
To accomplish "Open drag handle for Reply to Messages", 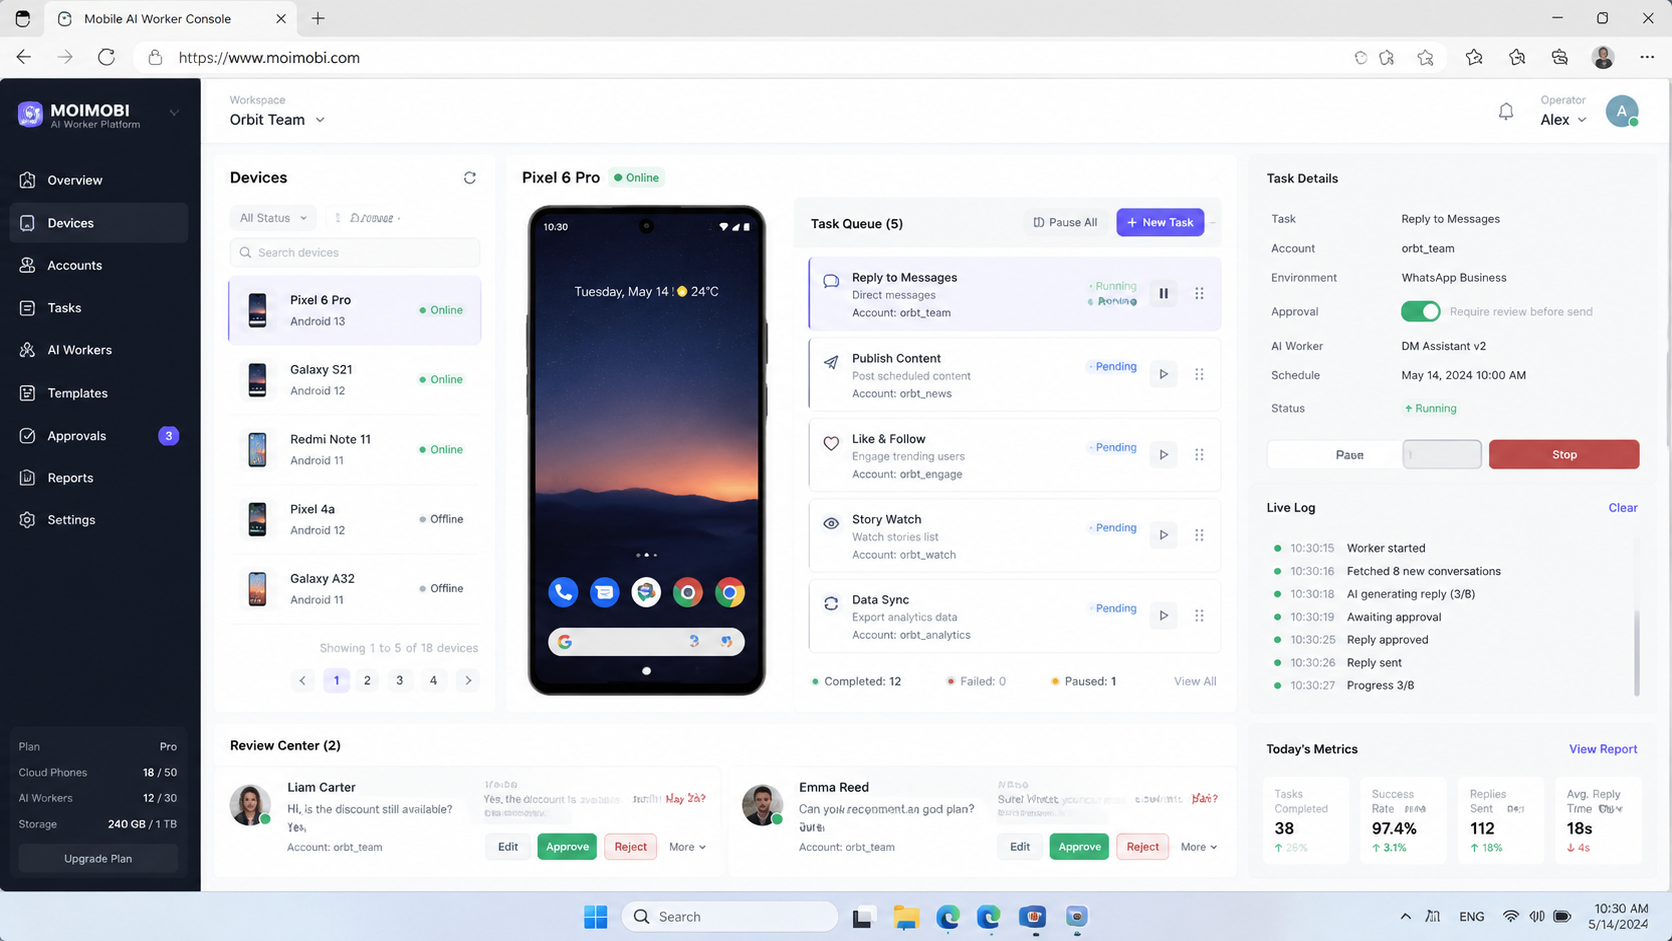I will click(1199, 294).
